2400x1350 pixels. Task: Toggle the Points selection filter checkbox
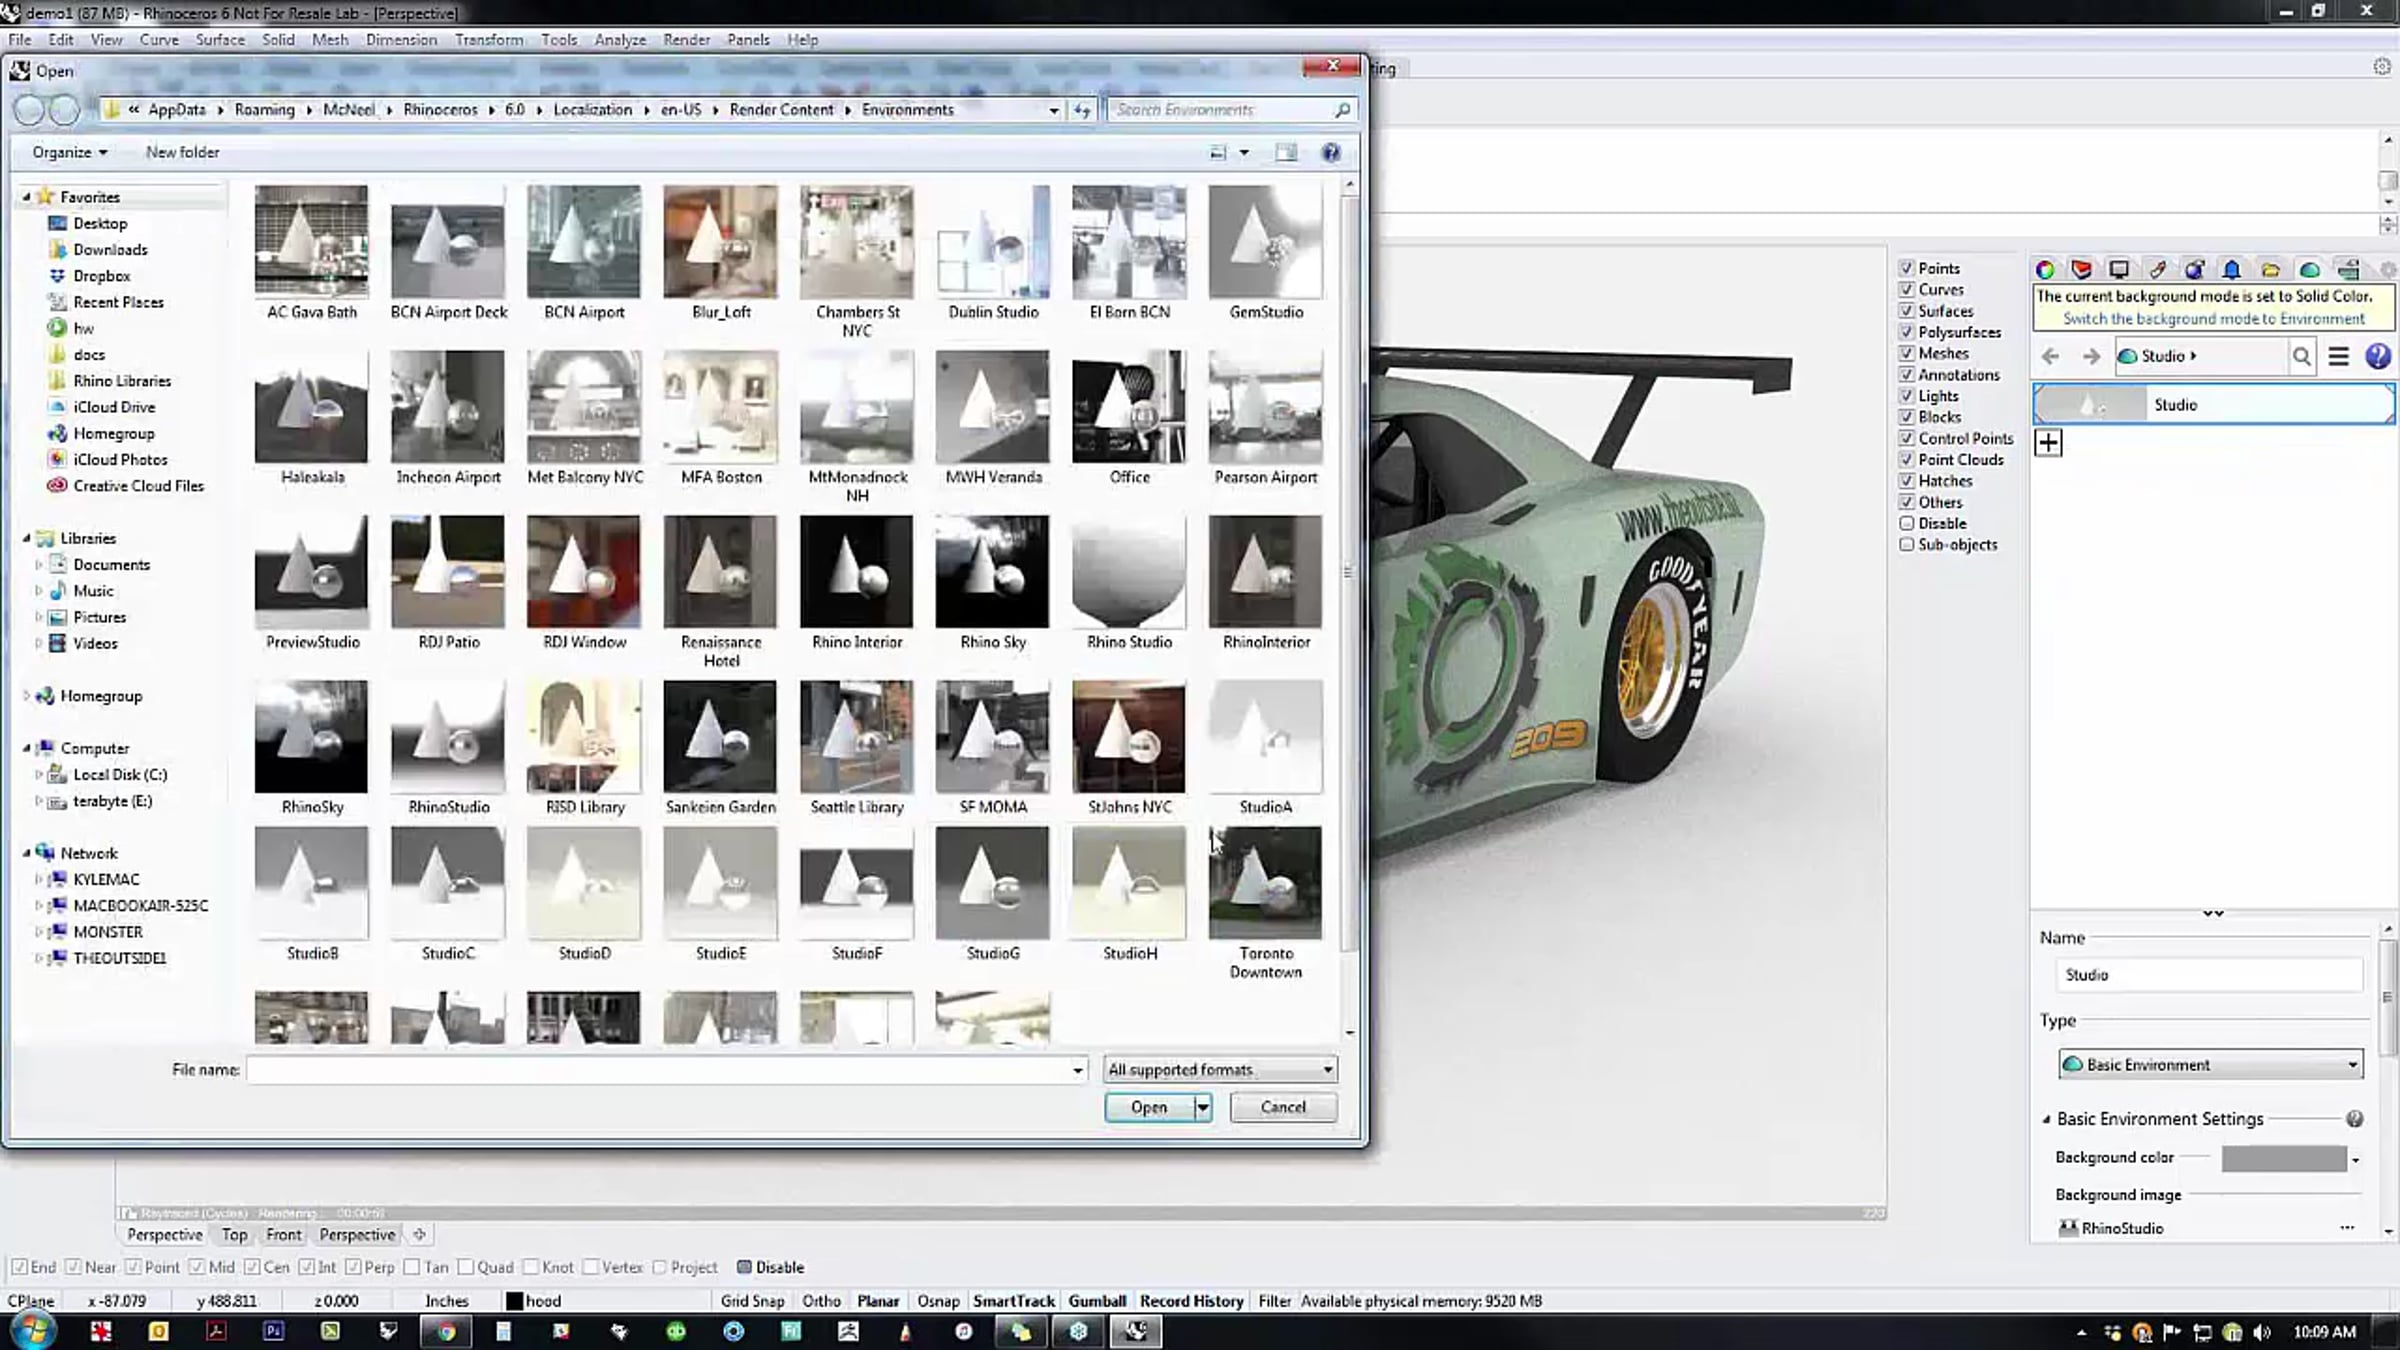(1906, 268)
